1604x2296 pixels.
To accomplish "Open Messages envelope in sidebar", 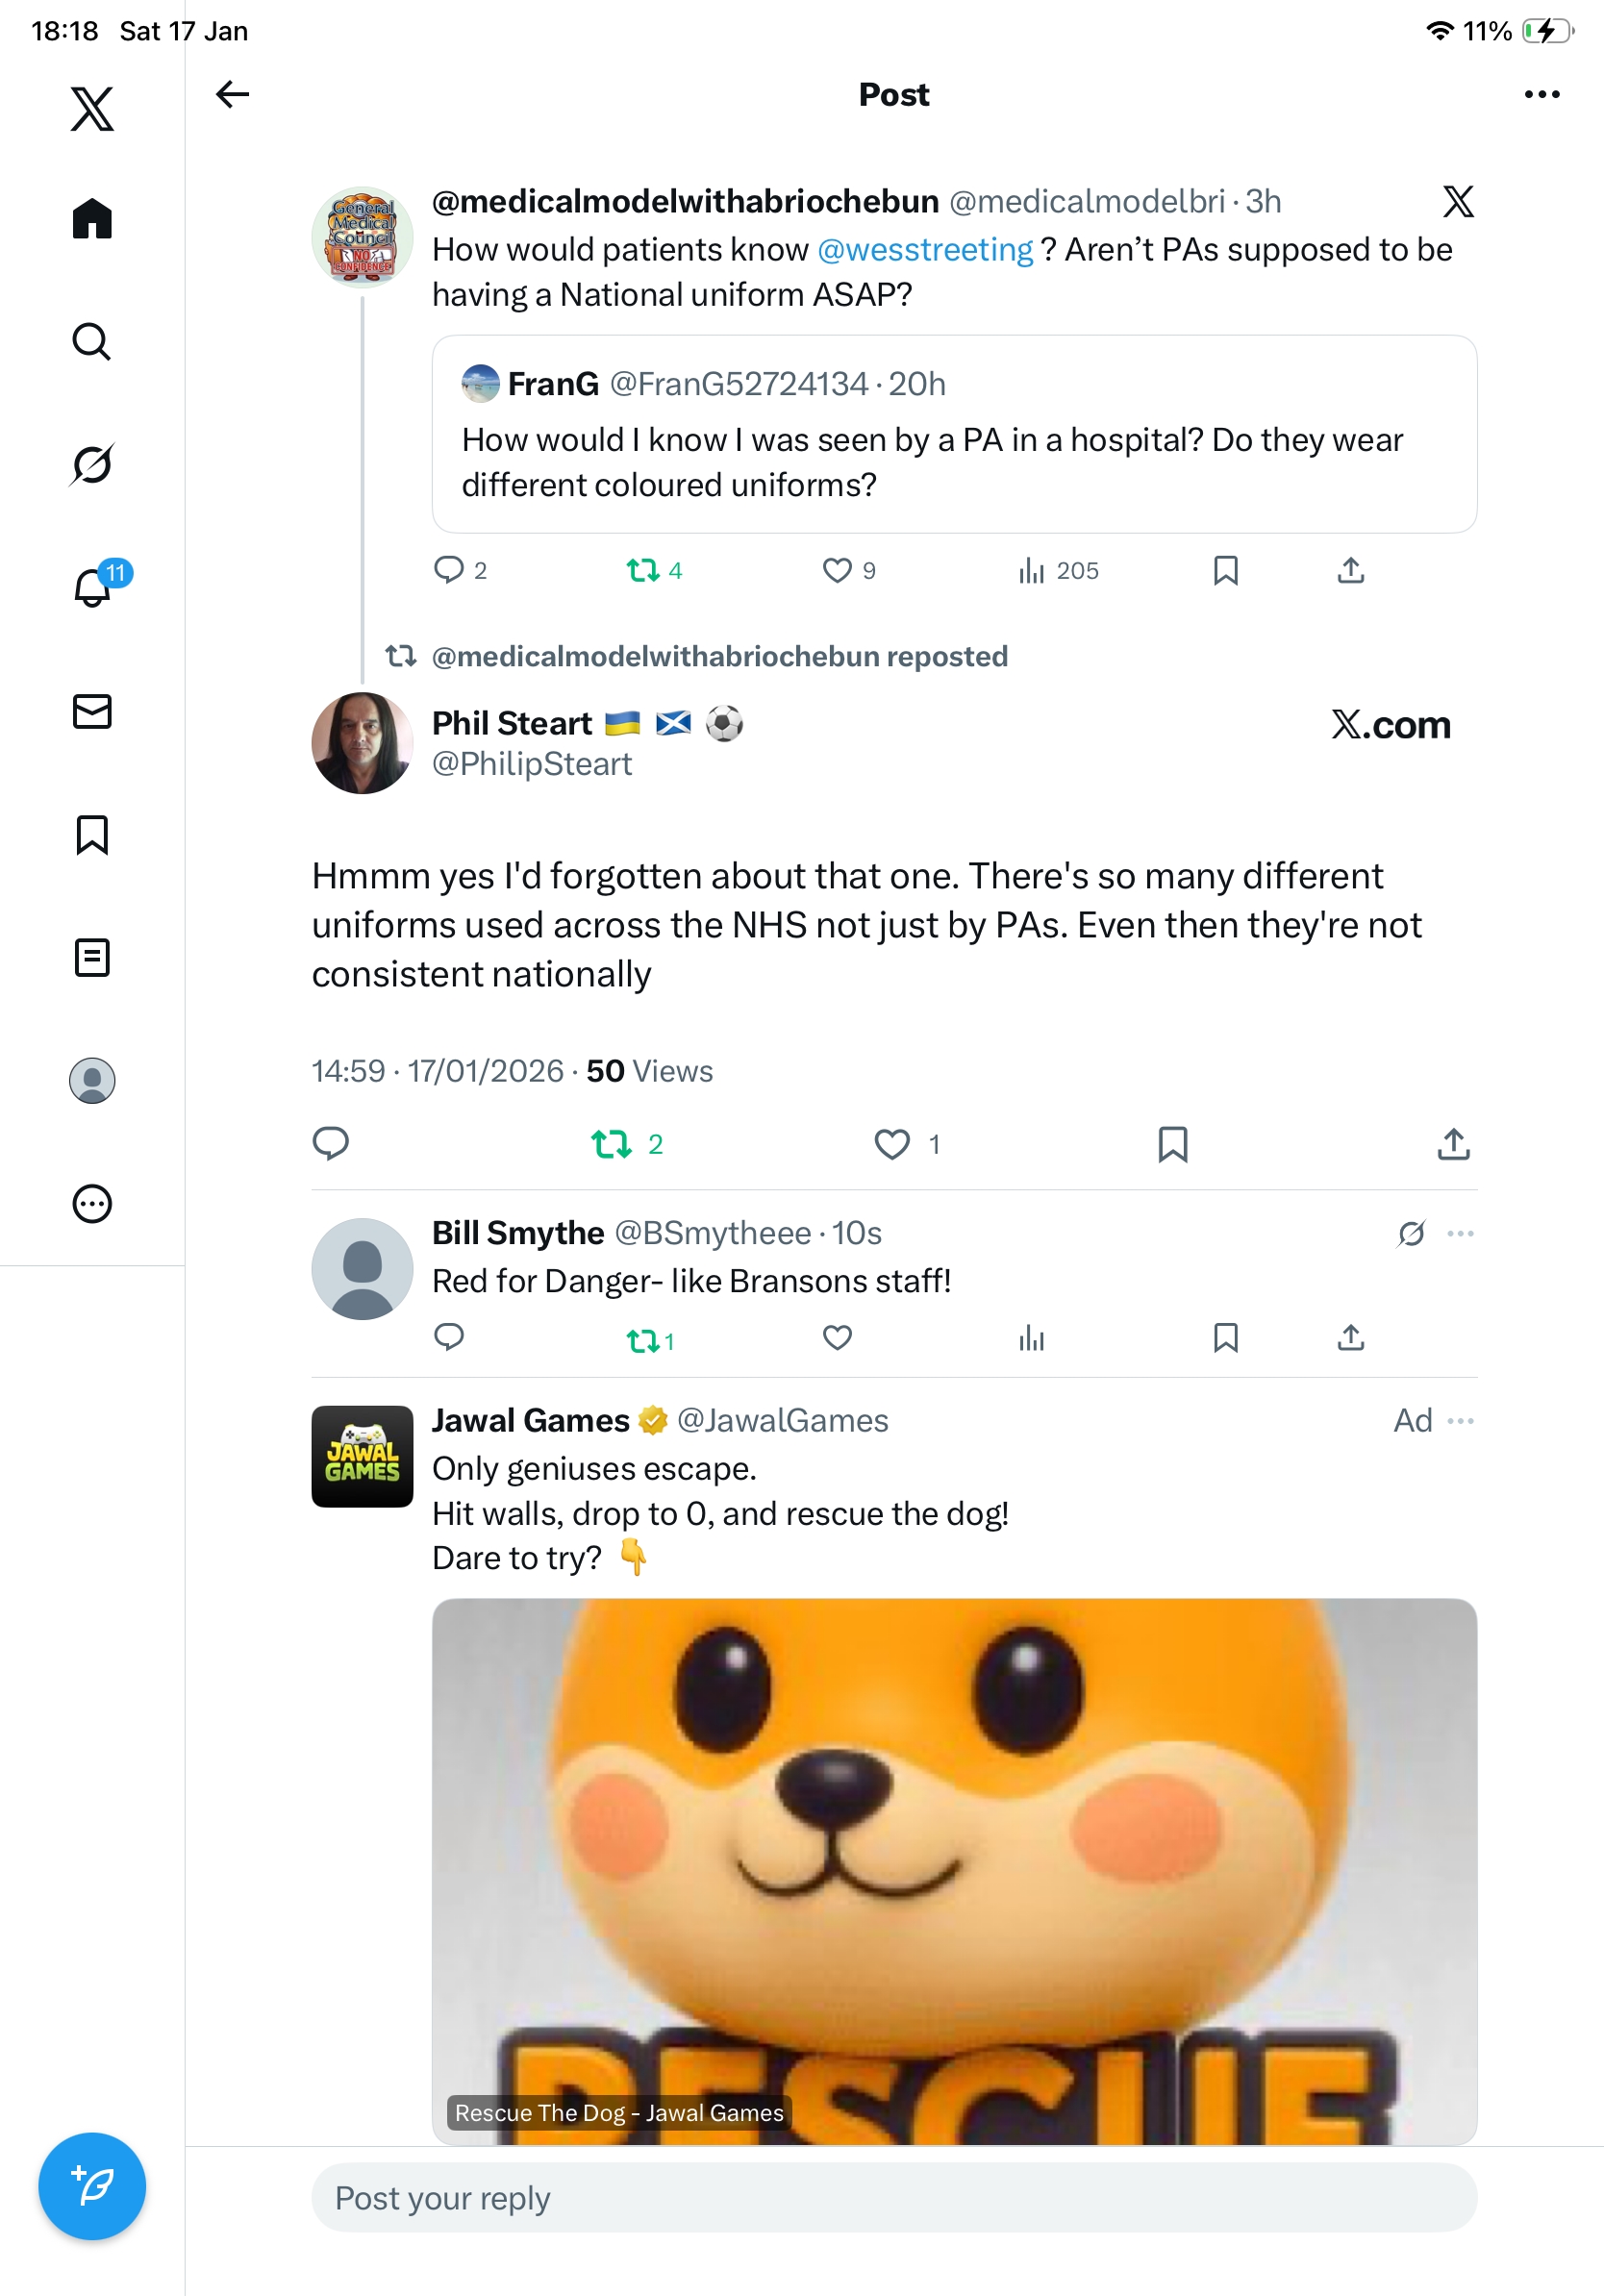I will [x=92, y=711].
